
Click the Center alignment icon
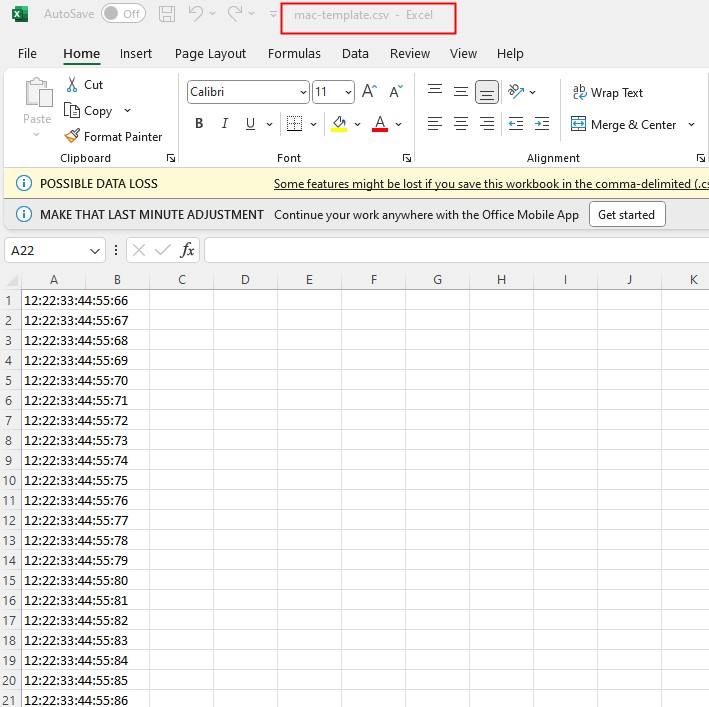tap(461, 123)
